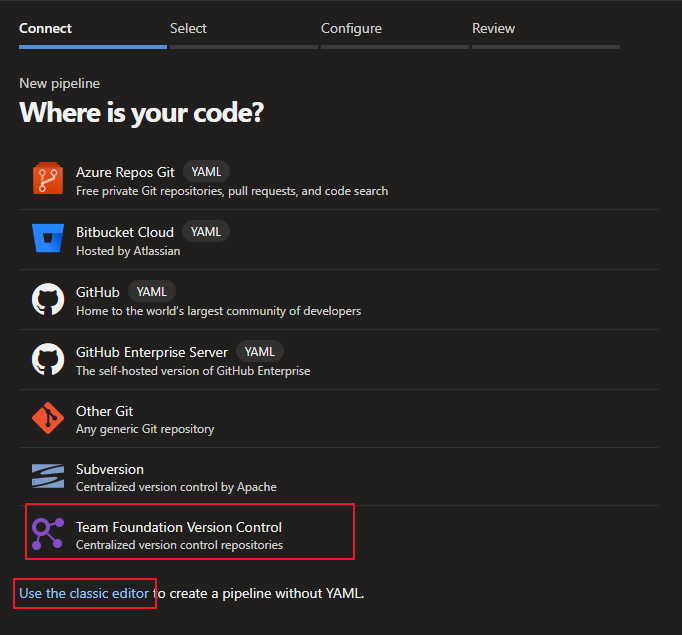Click the Bitbucket Cloud bucket icon
The width and height of the screenshot is (682, 635).
point(48,238)
